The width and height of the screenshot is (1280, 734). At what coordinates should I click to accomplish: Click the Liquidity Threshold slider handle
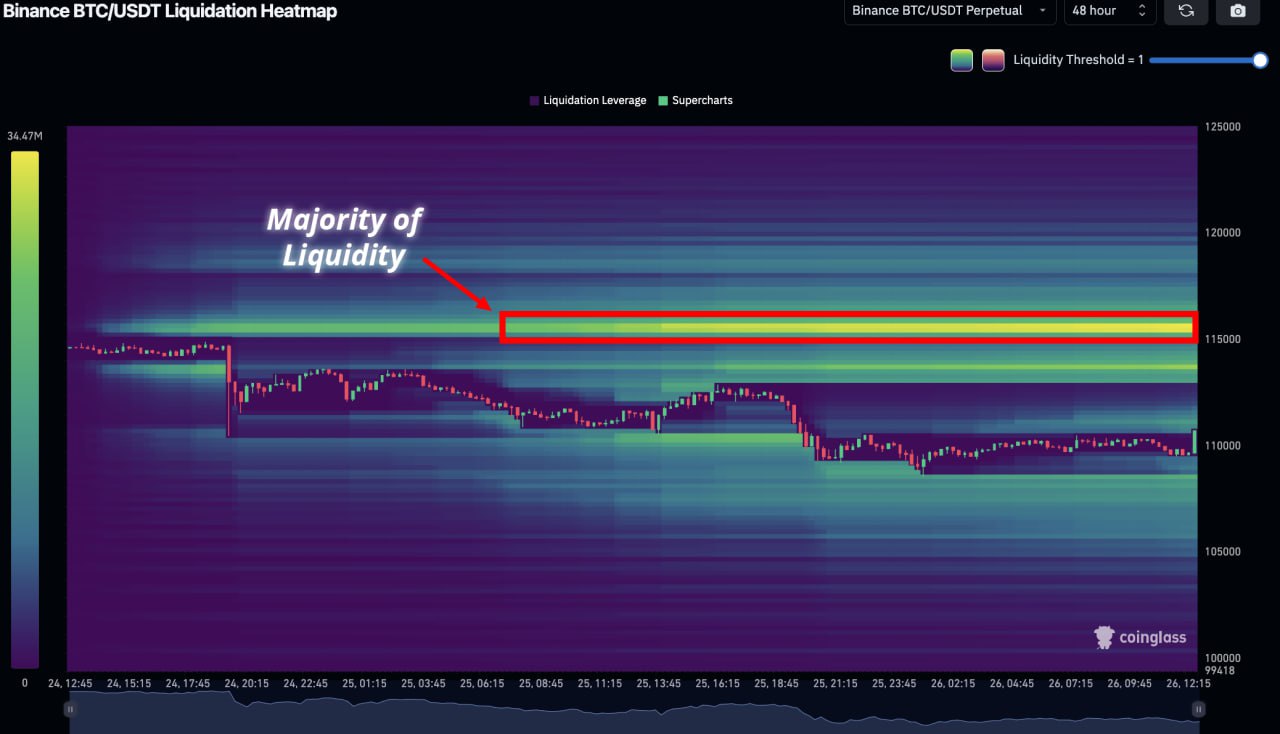click(1260, 60)
